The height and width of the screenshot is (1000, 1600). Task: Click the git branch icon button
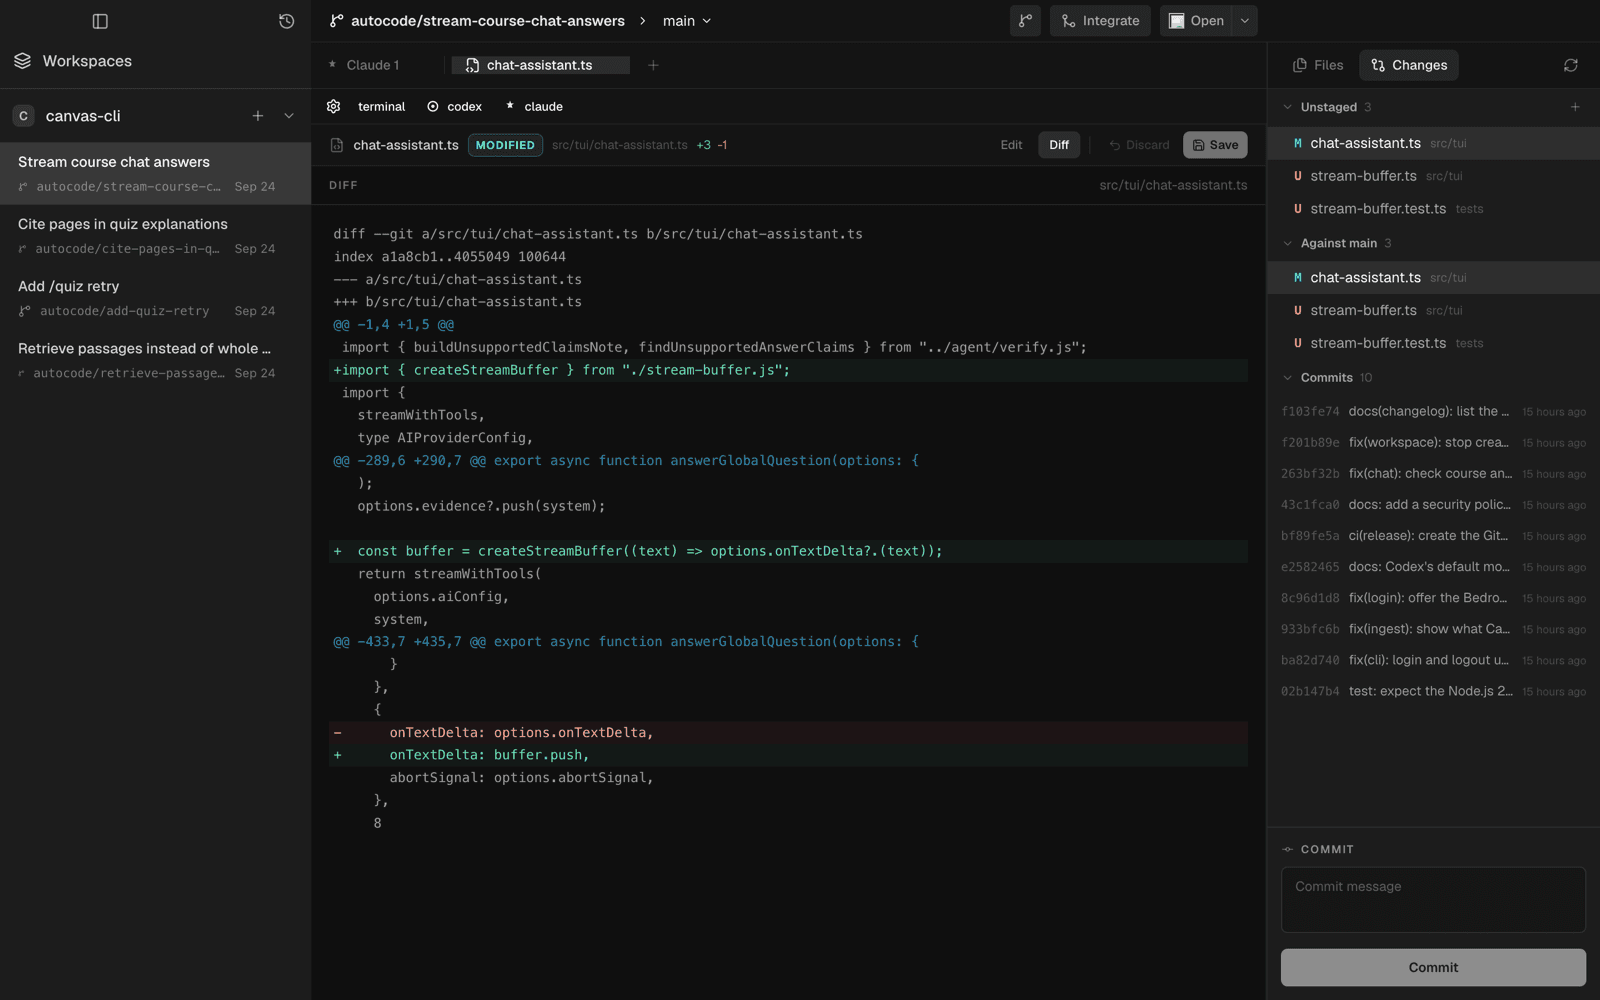tap(1025, 21)
